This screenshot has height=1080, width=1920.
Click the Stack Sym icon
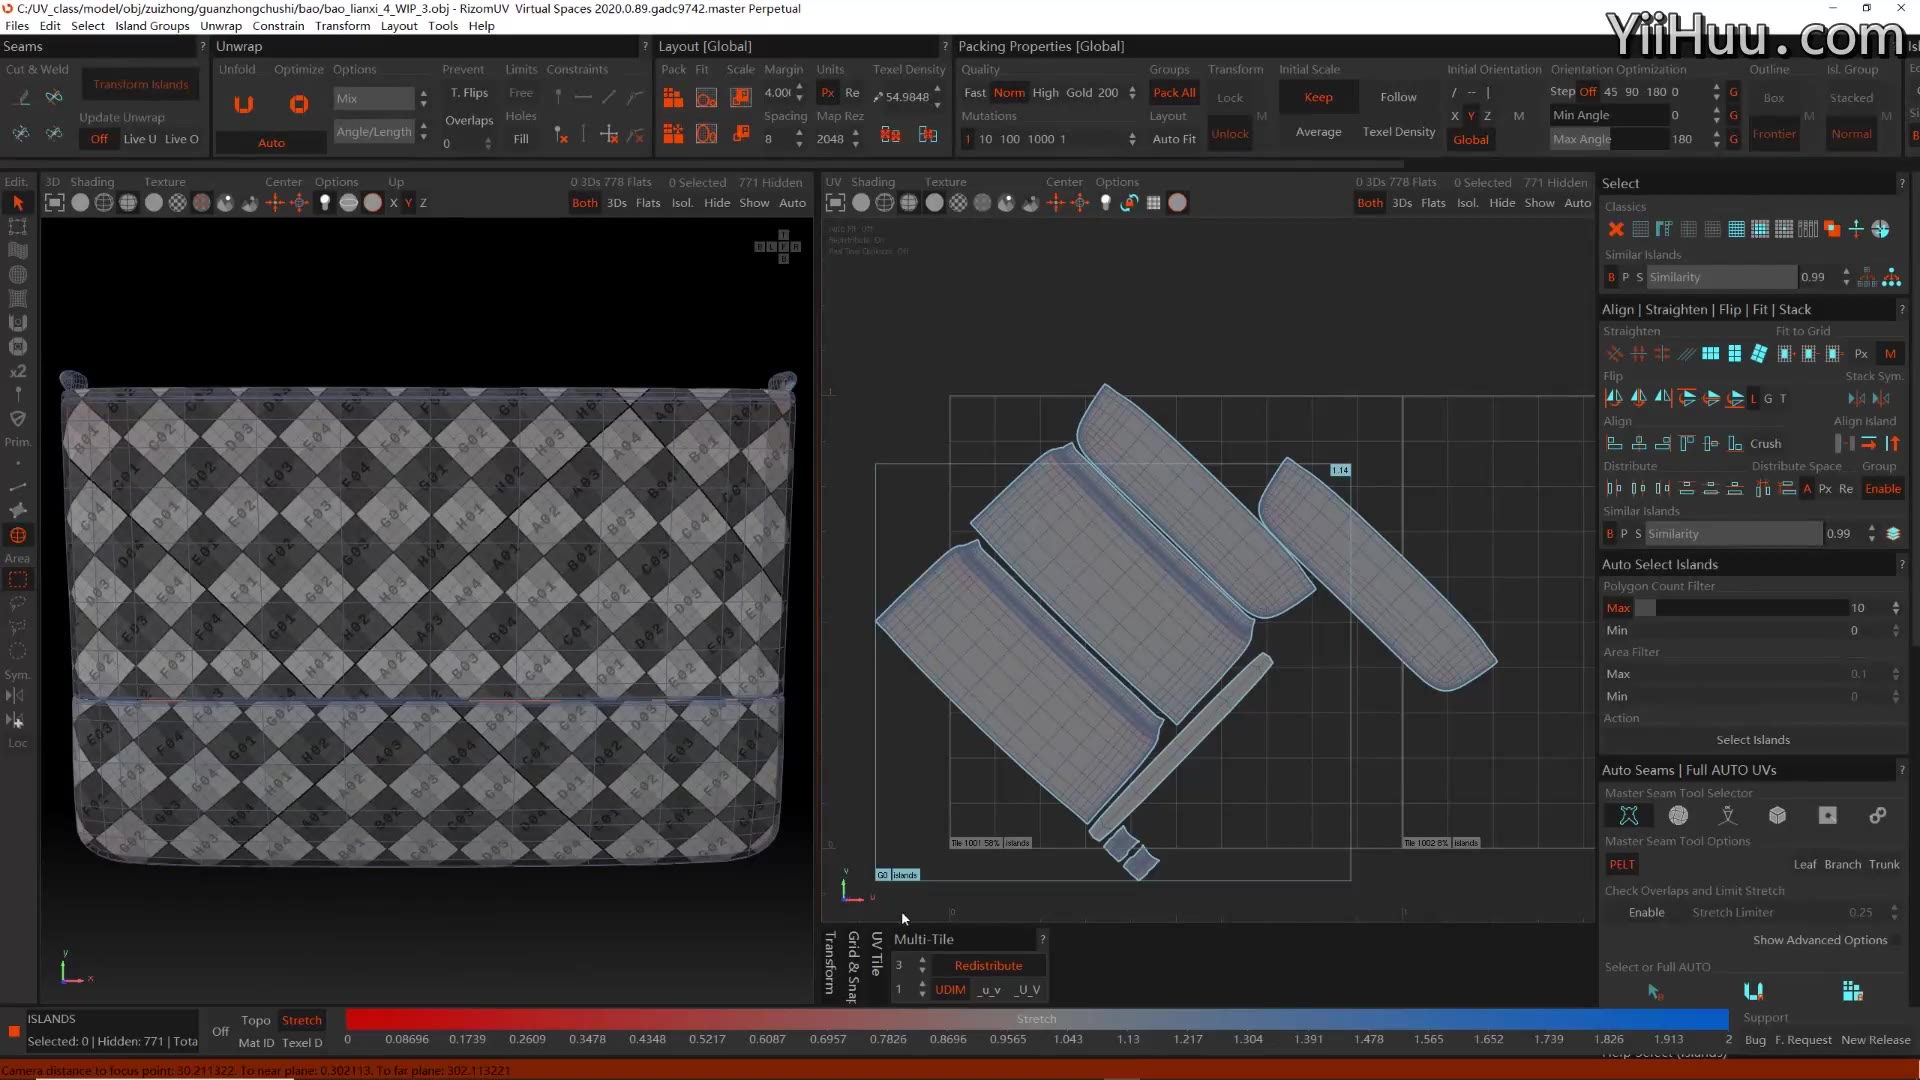(1857, 398)
